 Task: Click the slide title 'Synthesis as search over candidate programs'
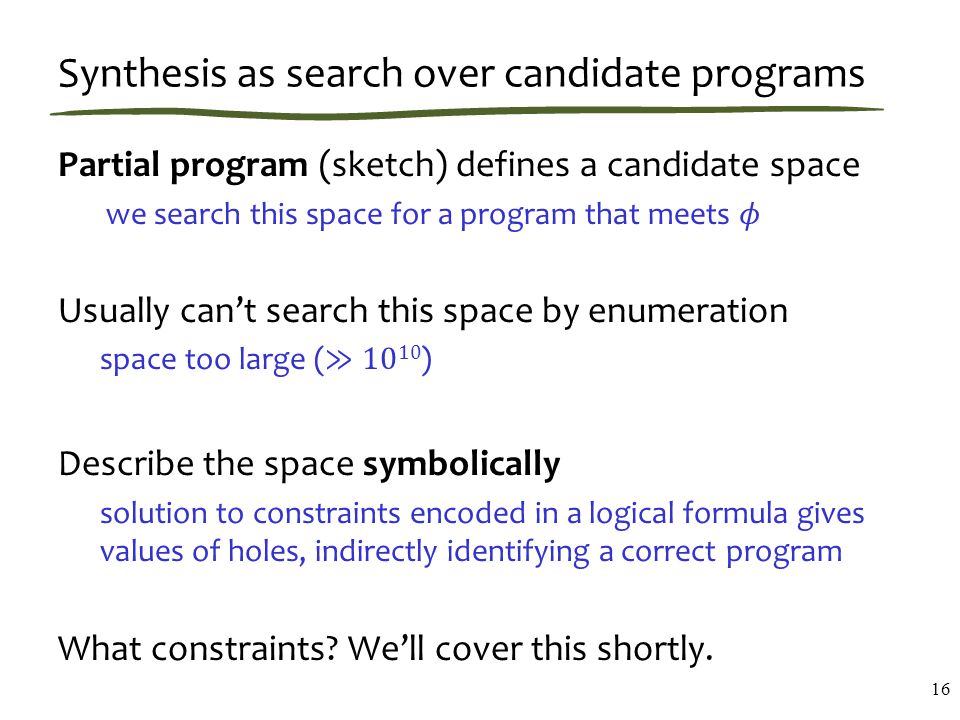[x=461, y=75]
